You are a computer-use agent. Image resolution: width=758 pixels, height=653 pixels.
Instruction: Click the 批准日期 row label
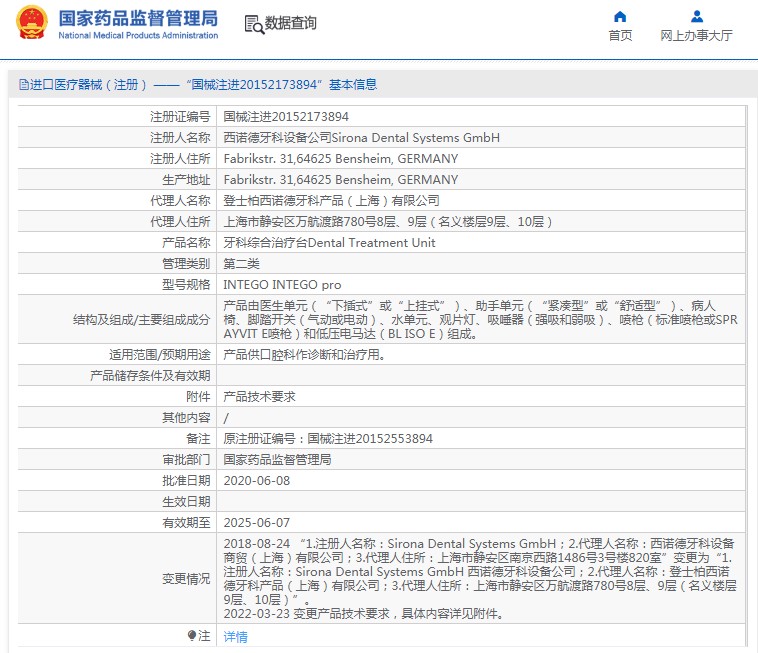click(x=186, y=481)
